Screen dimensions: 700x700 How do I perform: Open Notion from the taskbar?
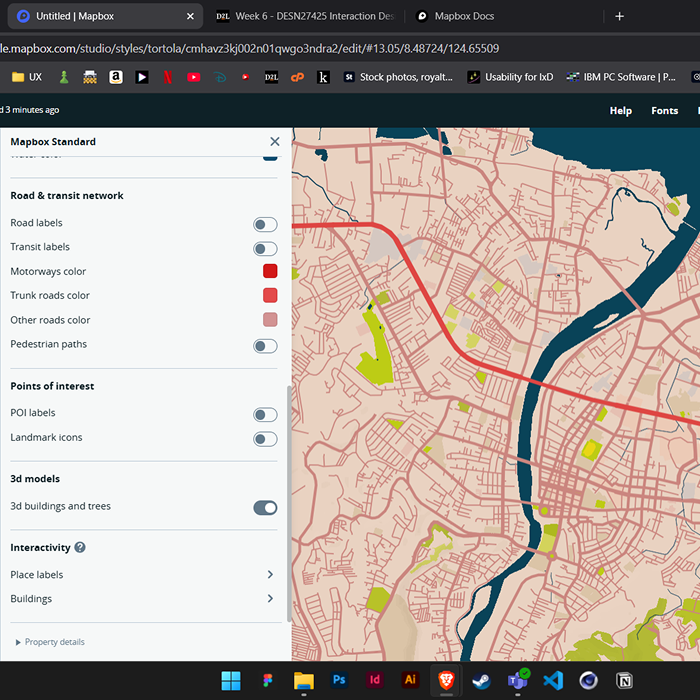click(624, 680)
